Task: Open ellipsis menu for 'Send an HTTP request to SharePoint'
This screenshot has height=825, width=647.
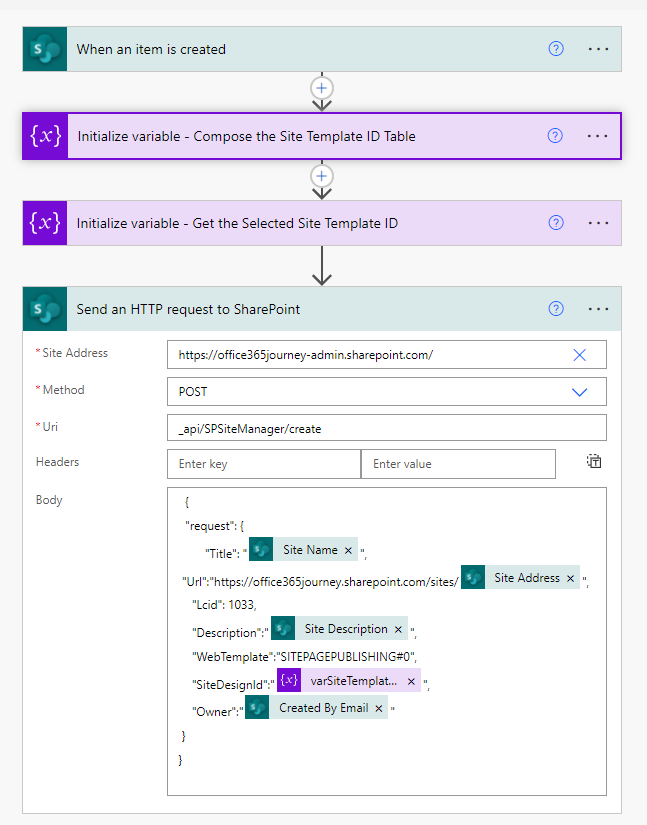Action: click(599, 309)
